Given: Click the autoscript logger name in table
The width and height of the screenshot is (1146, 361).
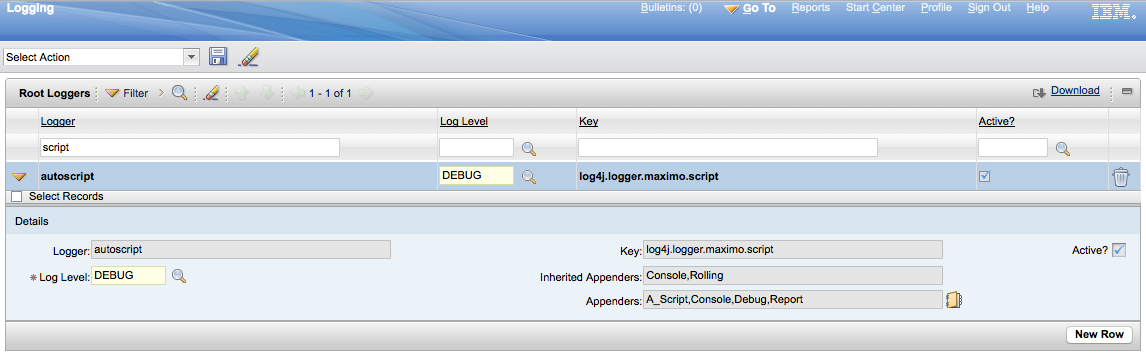Looking at the screenshot, I should pyautogui.click(x=67, y=176).
